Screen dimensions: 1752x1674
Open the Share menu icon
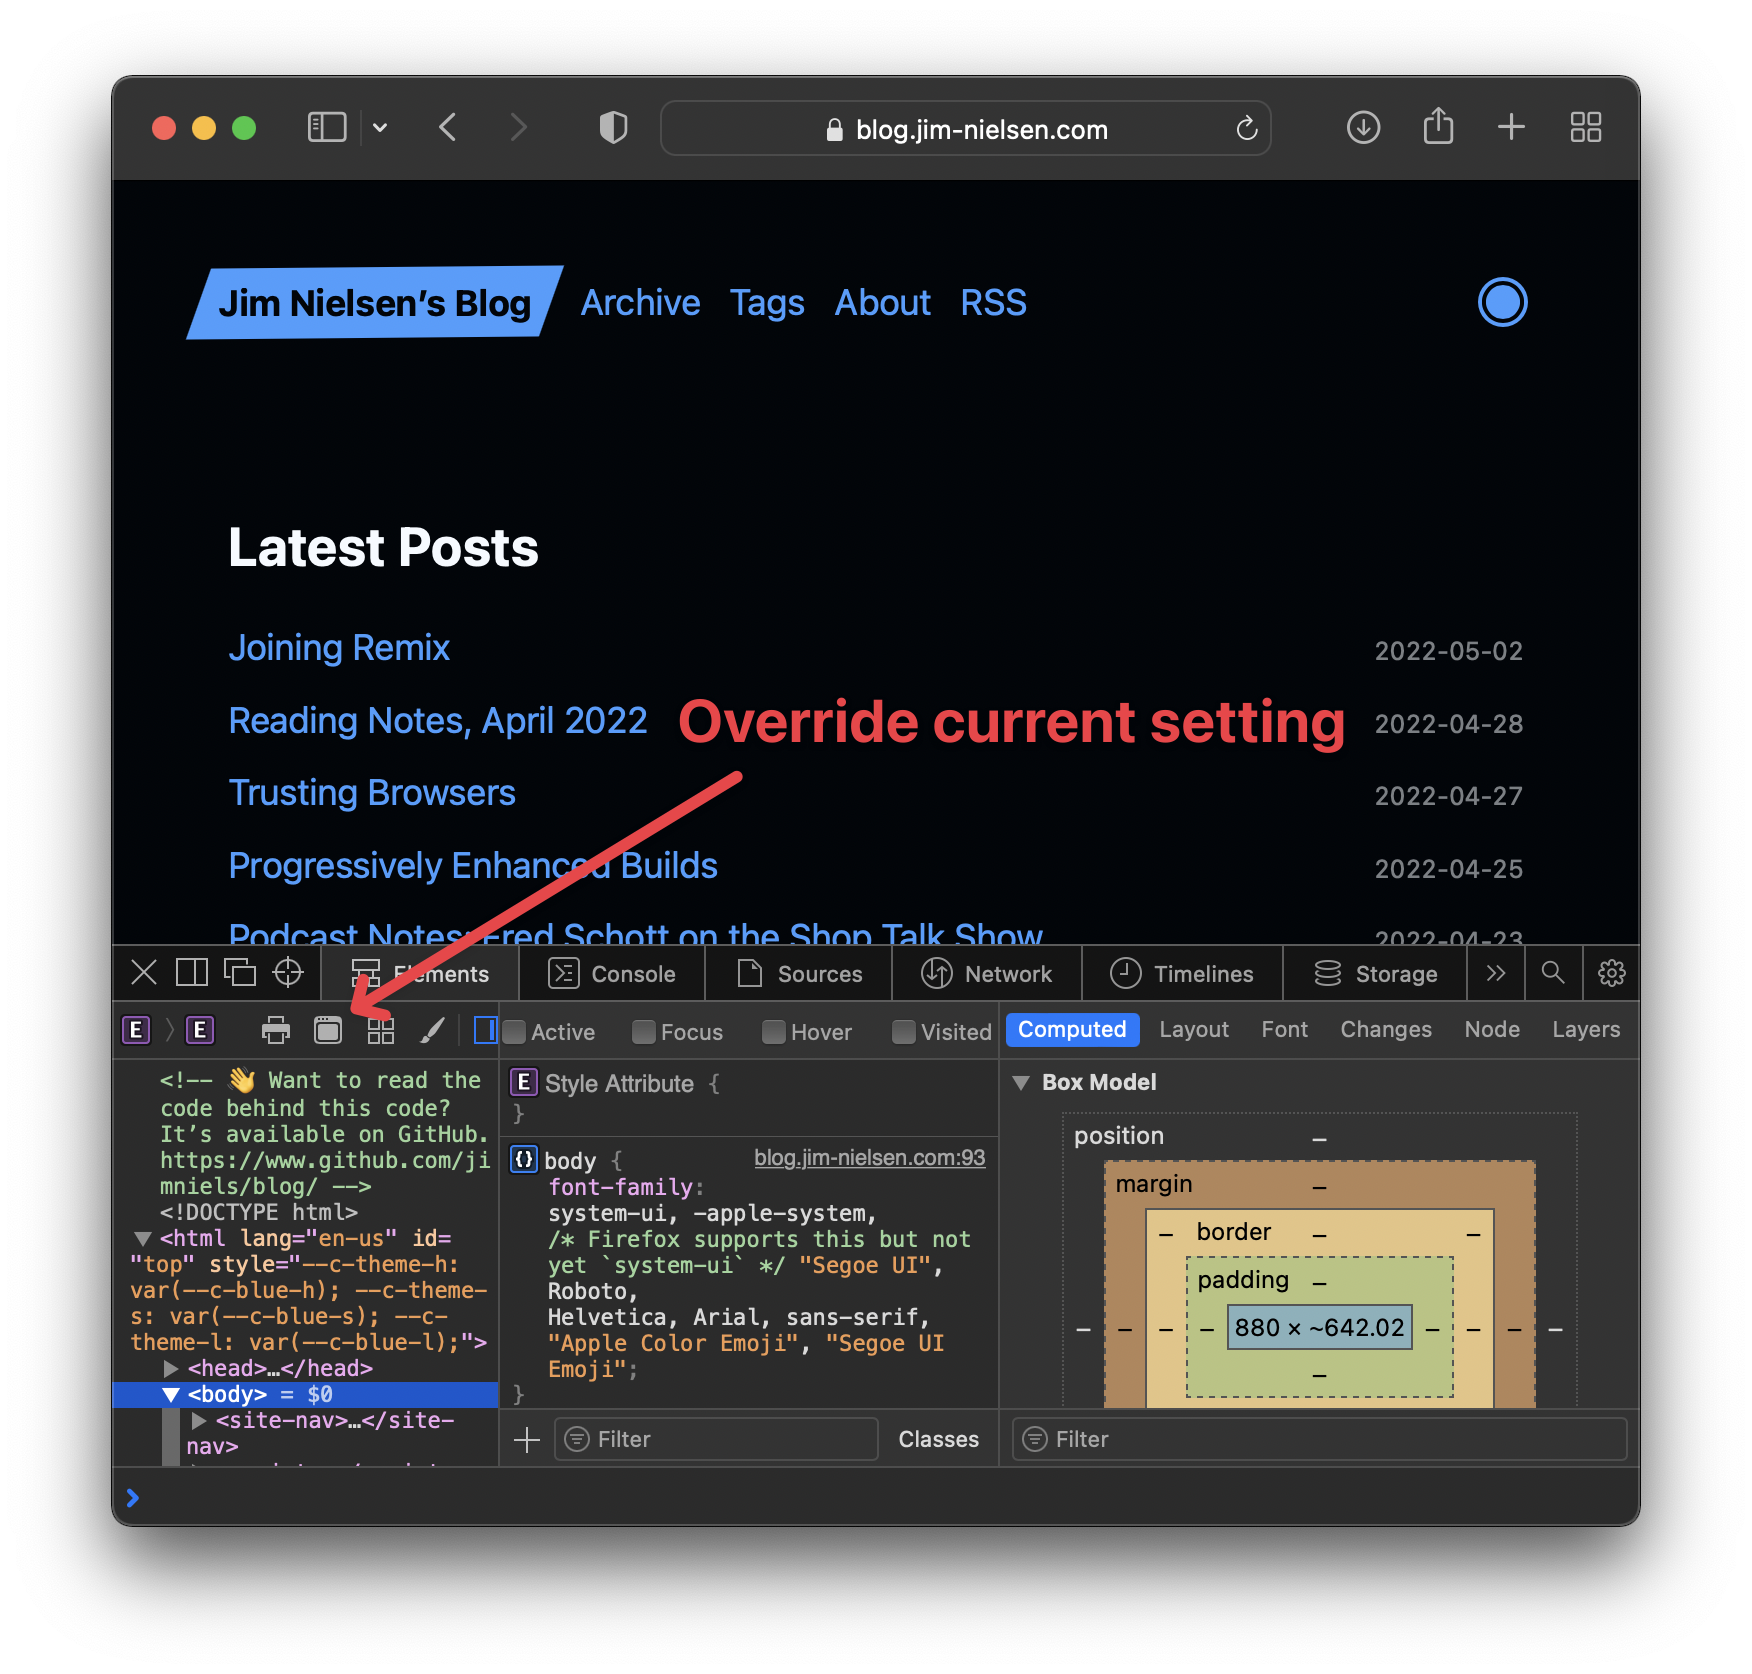(x=1438, y=125)
